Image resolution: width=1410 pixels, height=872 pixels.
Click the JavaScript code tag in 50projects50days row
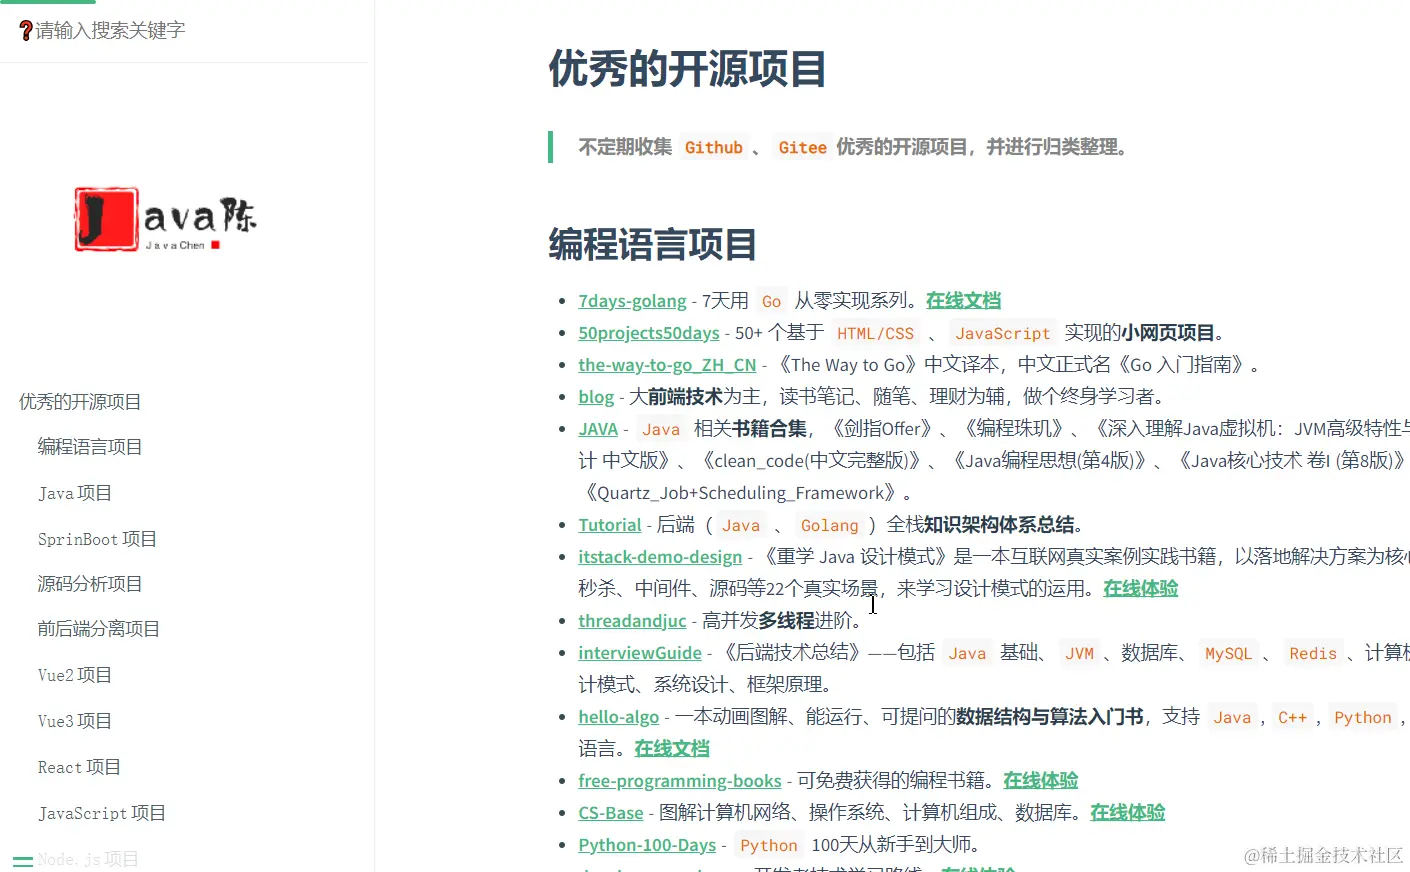(1003, 333)
